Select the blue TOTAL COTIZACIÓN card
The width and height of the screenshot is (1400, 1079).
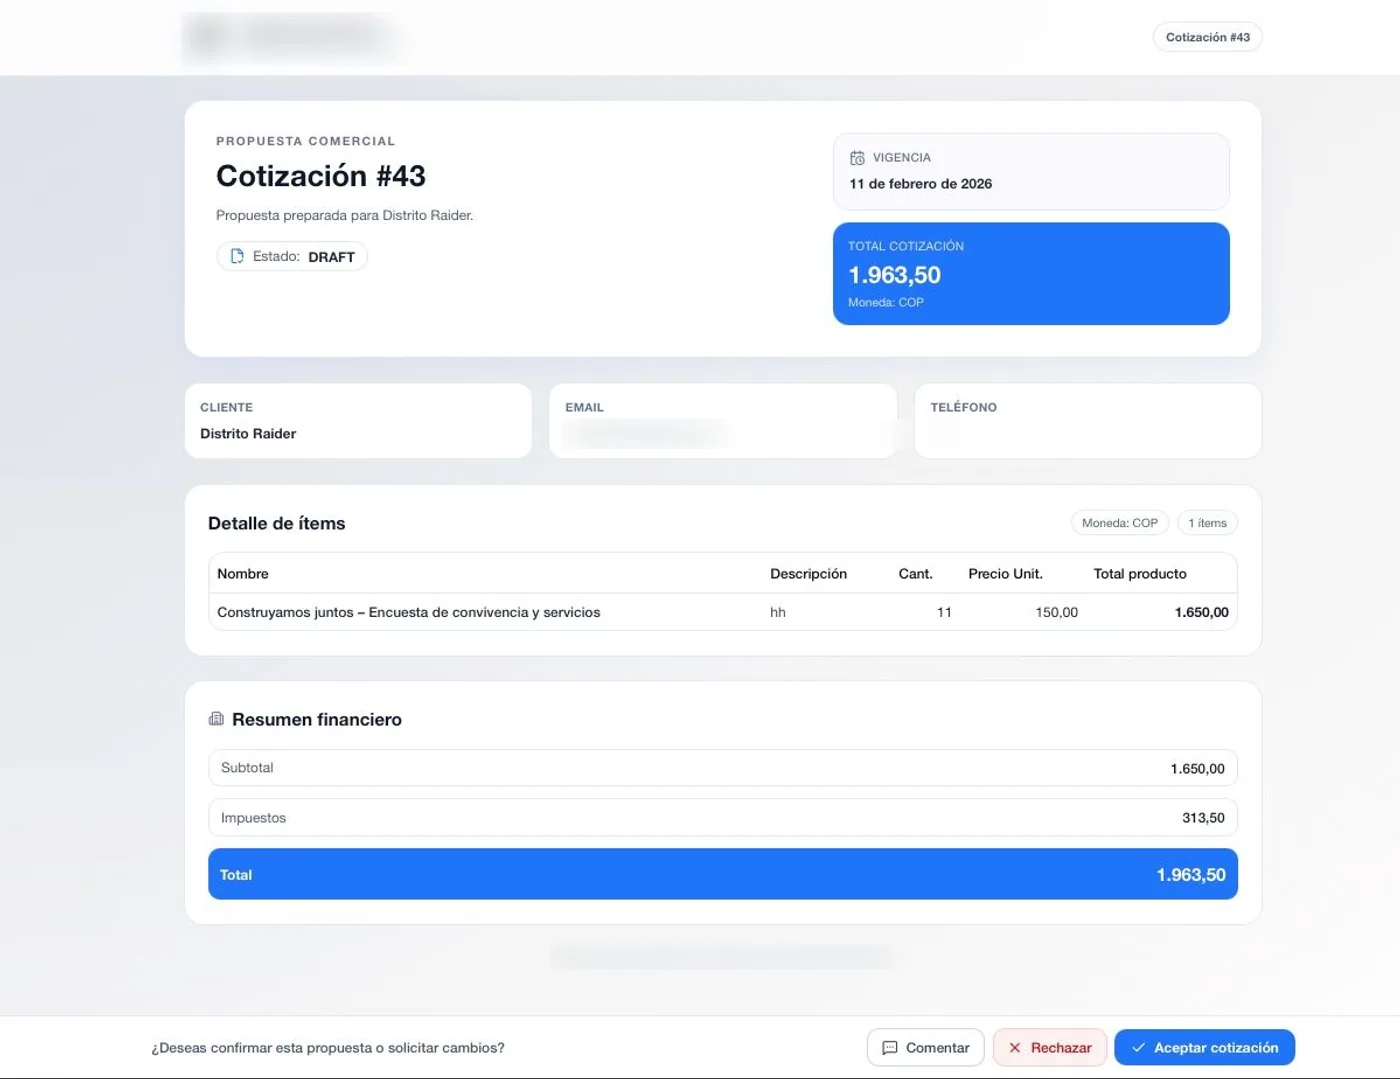point(1031,274)
